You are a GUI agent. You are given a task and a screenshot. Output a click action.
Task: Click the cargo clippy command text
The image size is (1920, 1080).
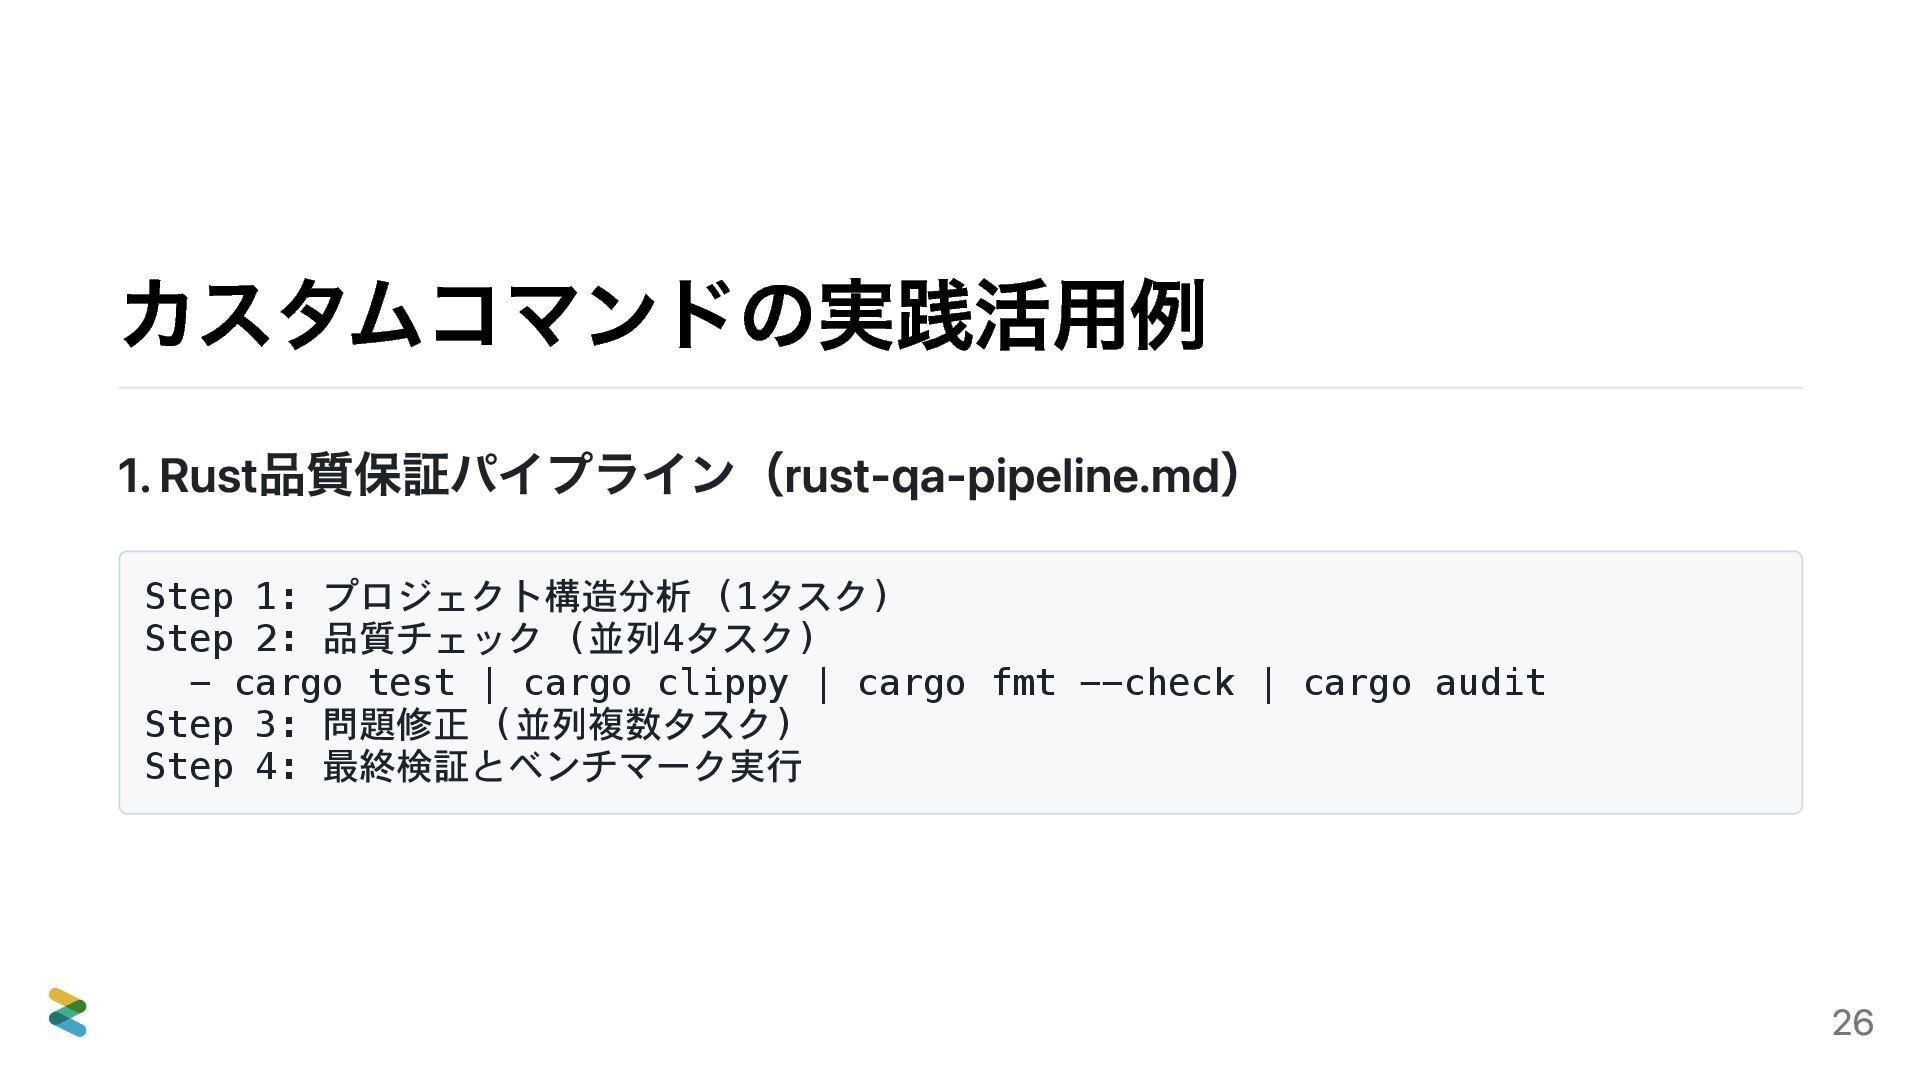click(656, 682)
